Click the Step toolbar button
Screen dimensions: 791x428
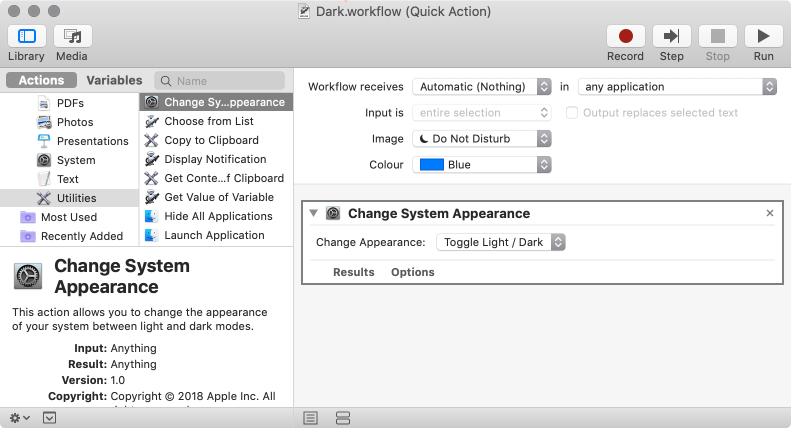671,36
